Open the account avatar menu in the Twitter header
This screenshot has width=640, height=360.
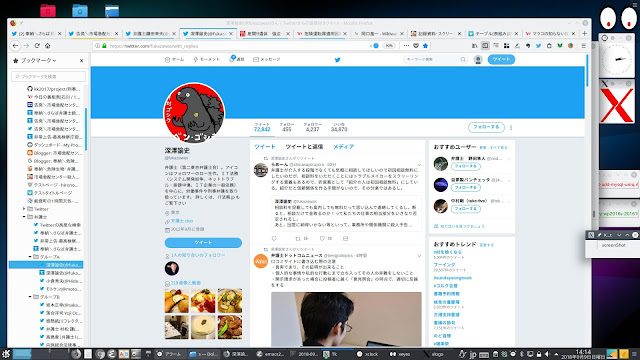tap(478, 60)
